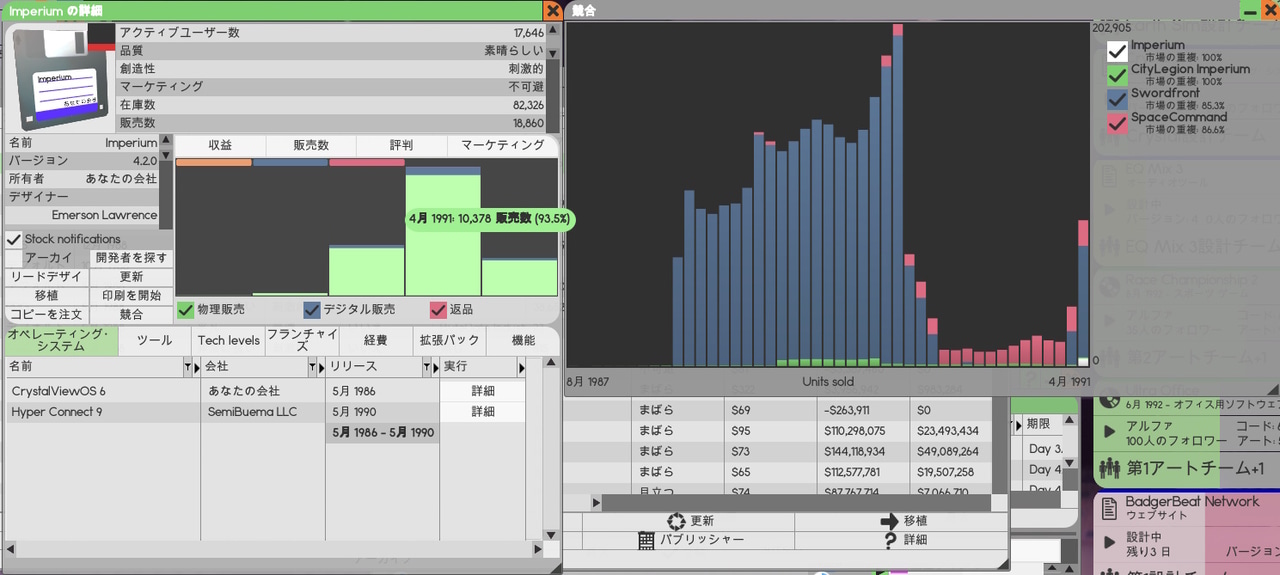Click the 競合 button in Imperium details

coord(131,315)
